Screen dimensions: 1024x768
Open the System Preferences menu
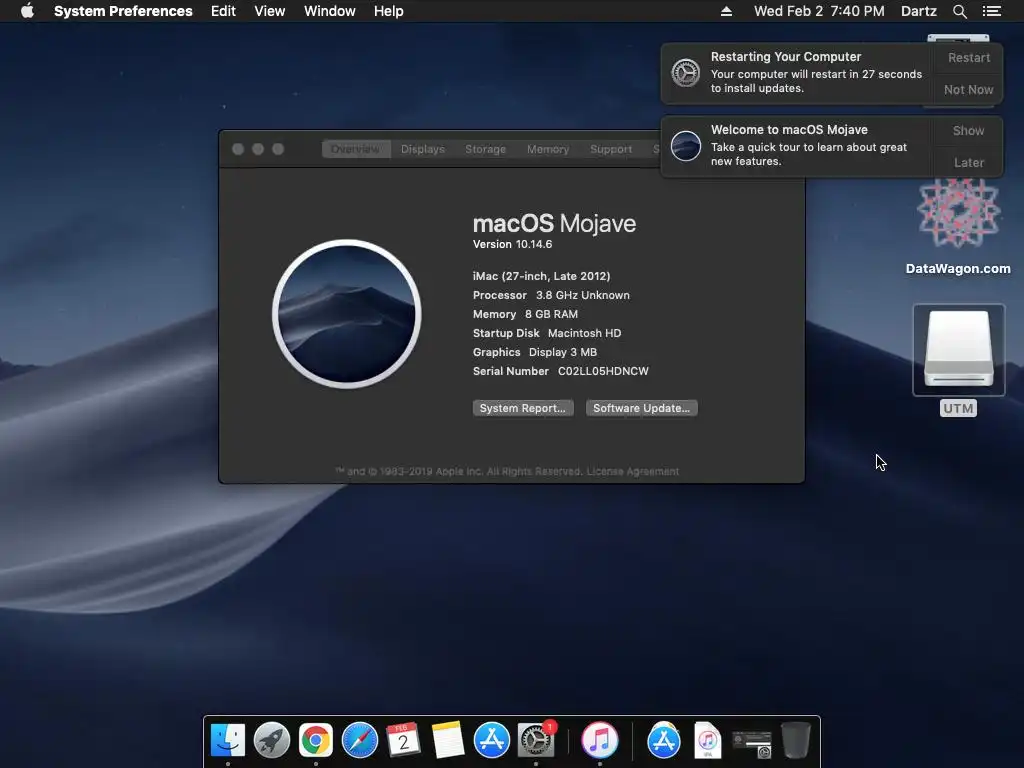click(123, 11)
